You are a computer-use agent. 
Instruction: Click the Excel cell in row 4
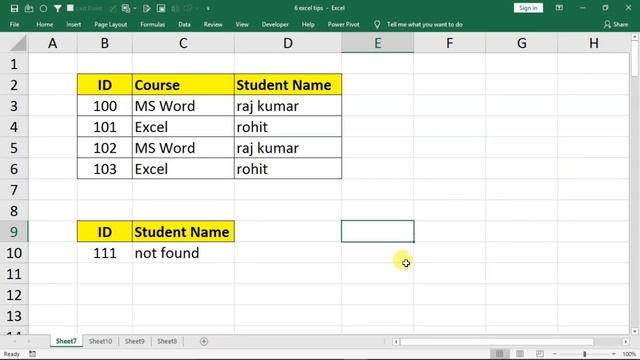coord(183,127)
